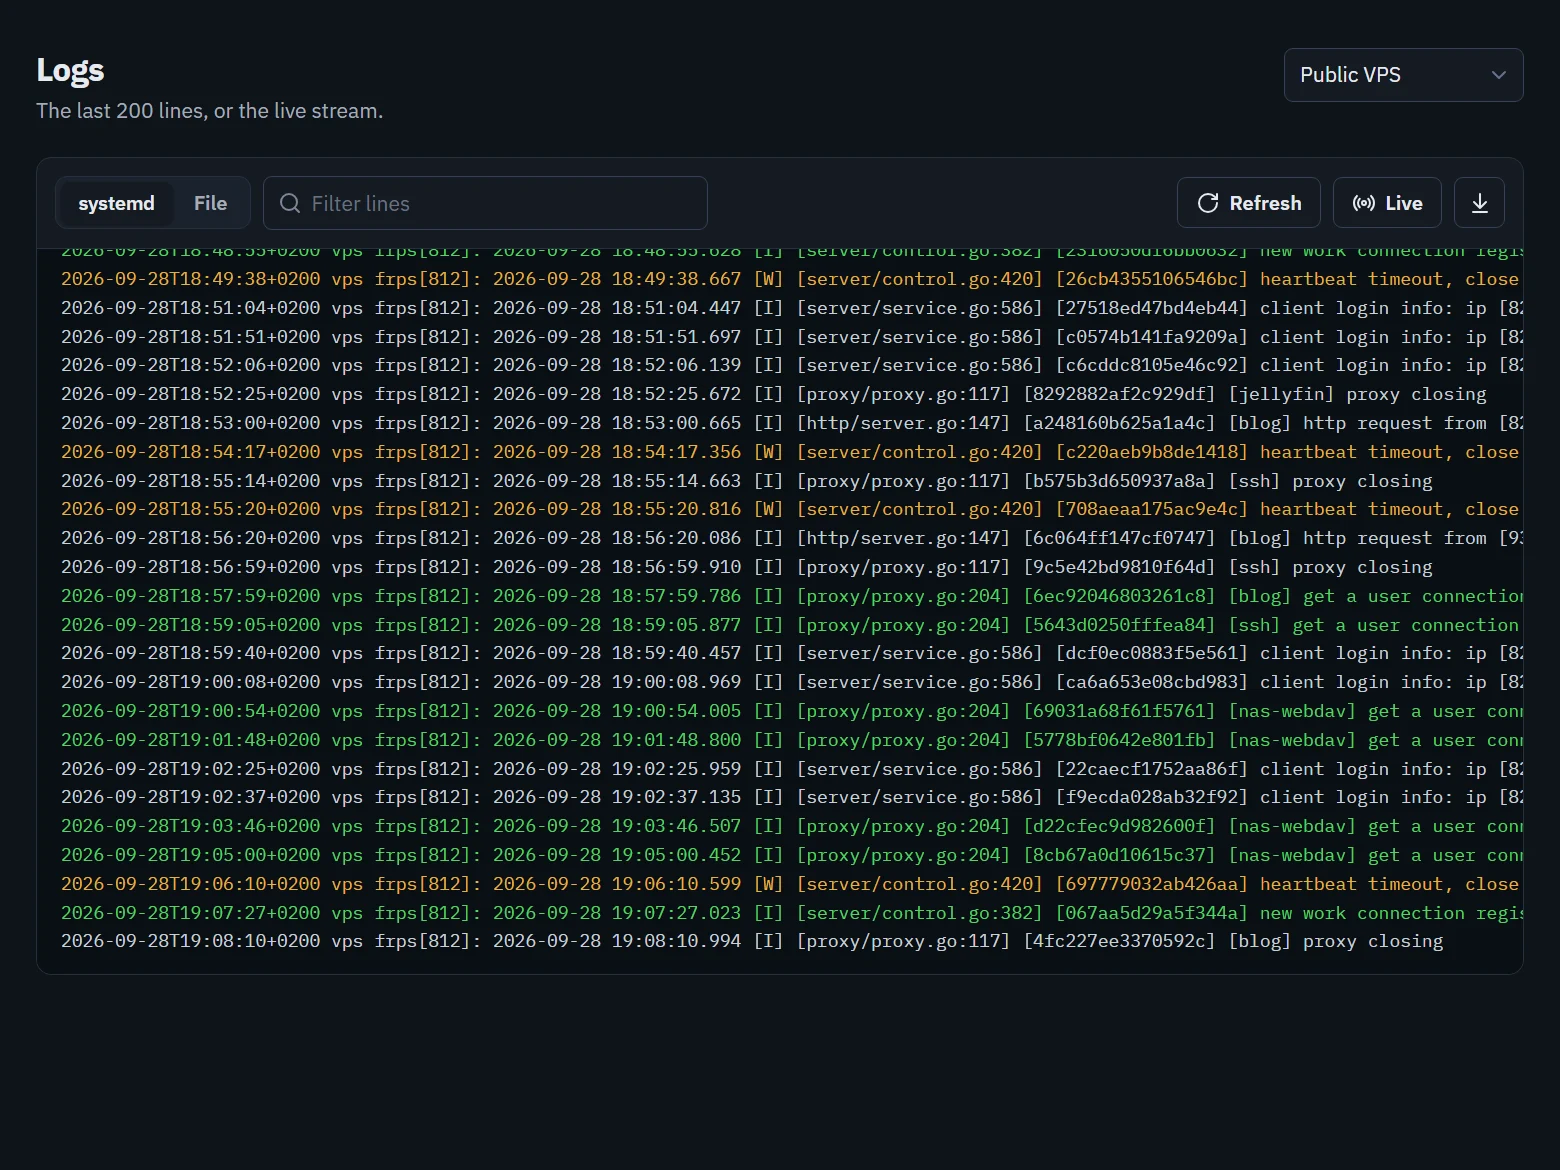Viewport: 1560px width, 1170px height.
Task: Select the 18:49:38 heartbeat timeout warning line
Action: click(790, 279)
